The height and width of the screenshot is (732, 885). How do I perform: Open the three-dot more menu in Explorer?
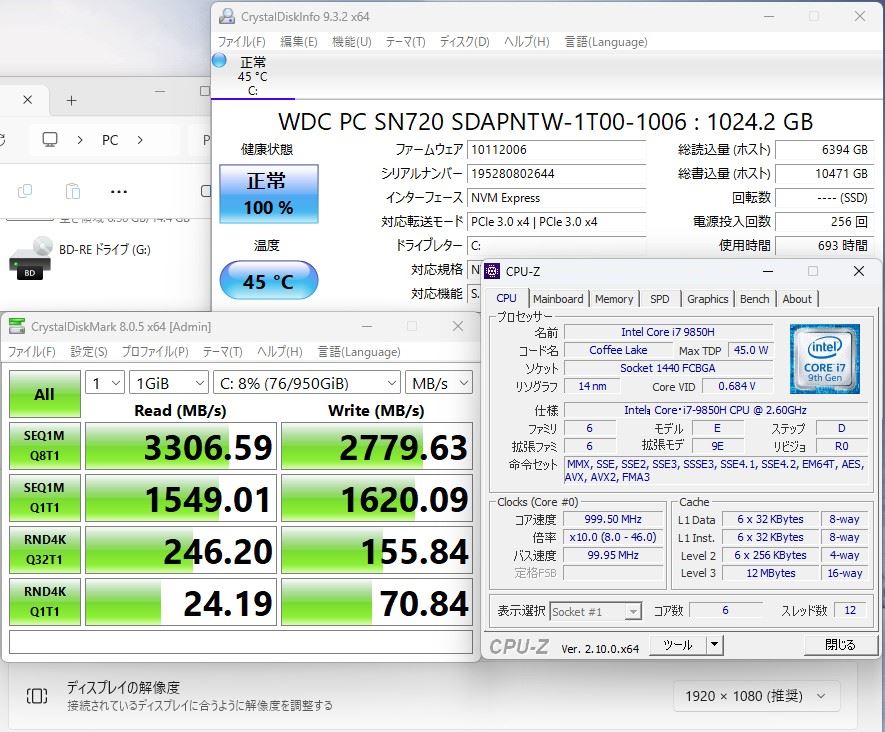119,192
